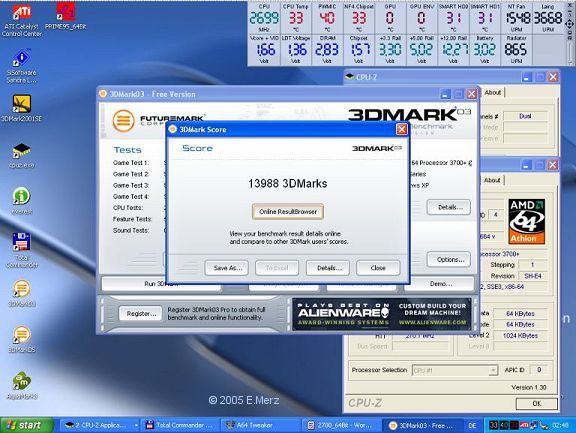
Task: Launch 3DMark2001SE from the desktop
Action: [22, 108]
